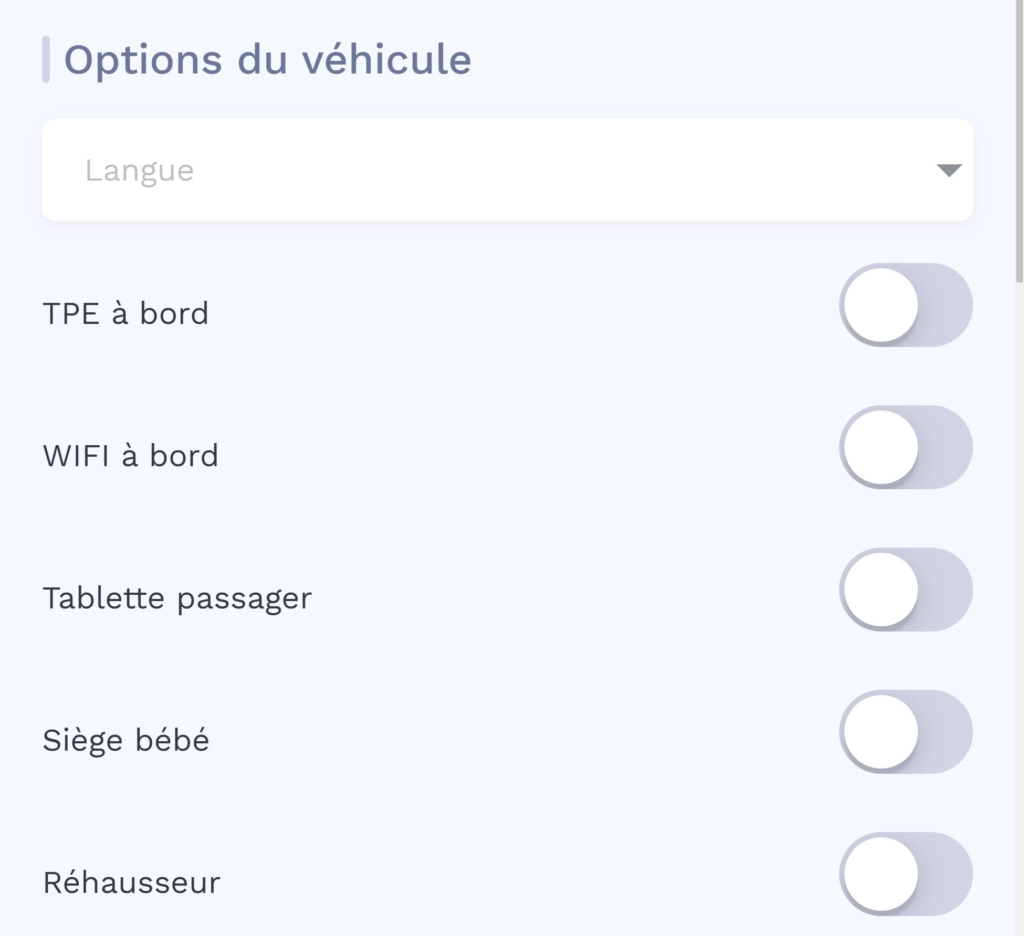
Task: Click the Langue dropdown arrow icon
Action: (948, 171)
